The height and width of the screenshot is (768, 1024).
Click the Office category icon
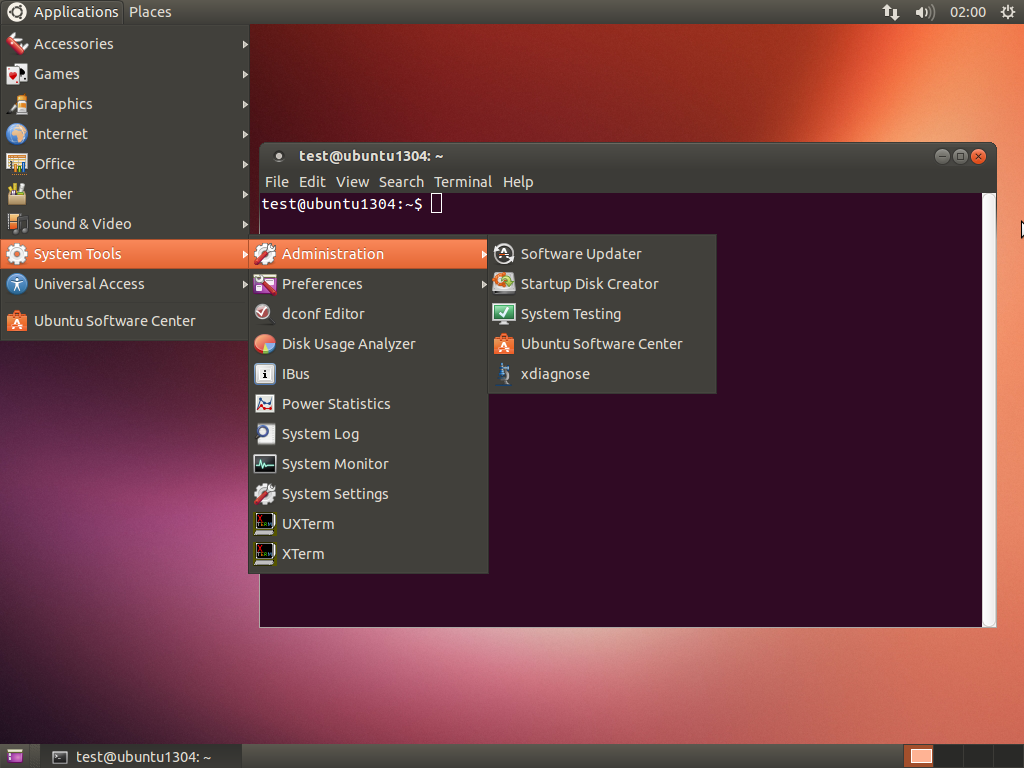[x=17, y=164]
